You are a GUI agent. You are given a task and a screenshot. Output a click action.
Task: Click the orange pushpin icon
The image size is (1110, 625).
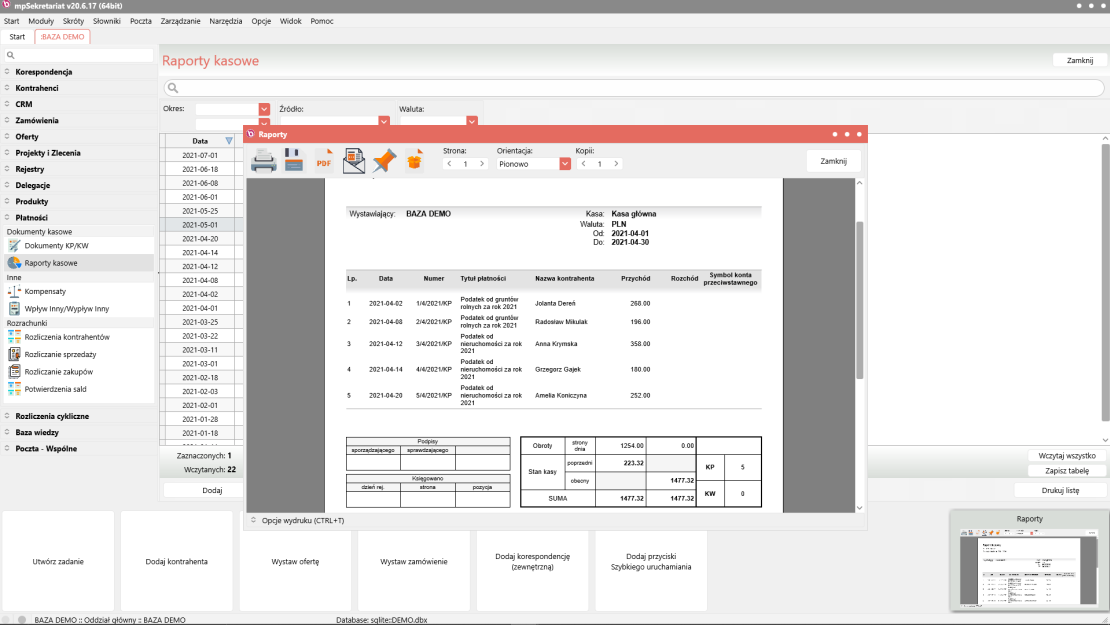pos(384,161)
